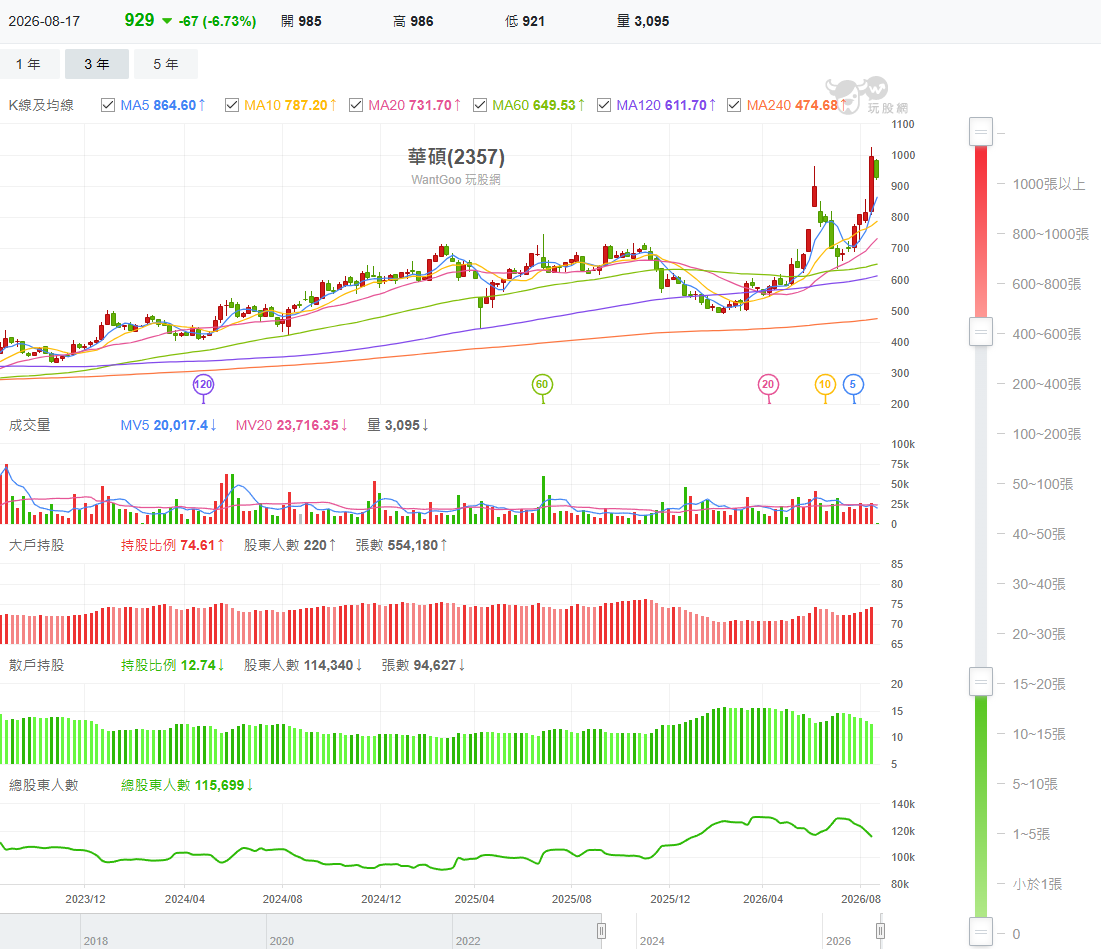Grab the top handle of share-size slider

981,132
